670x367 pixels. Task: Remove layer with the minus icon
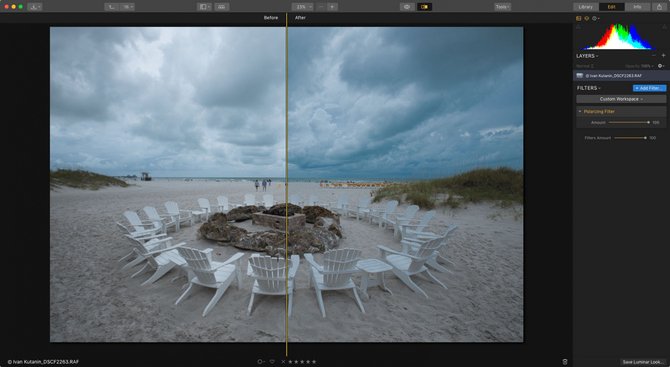click(x=654, y=56)
